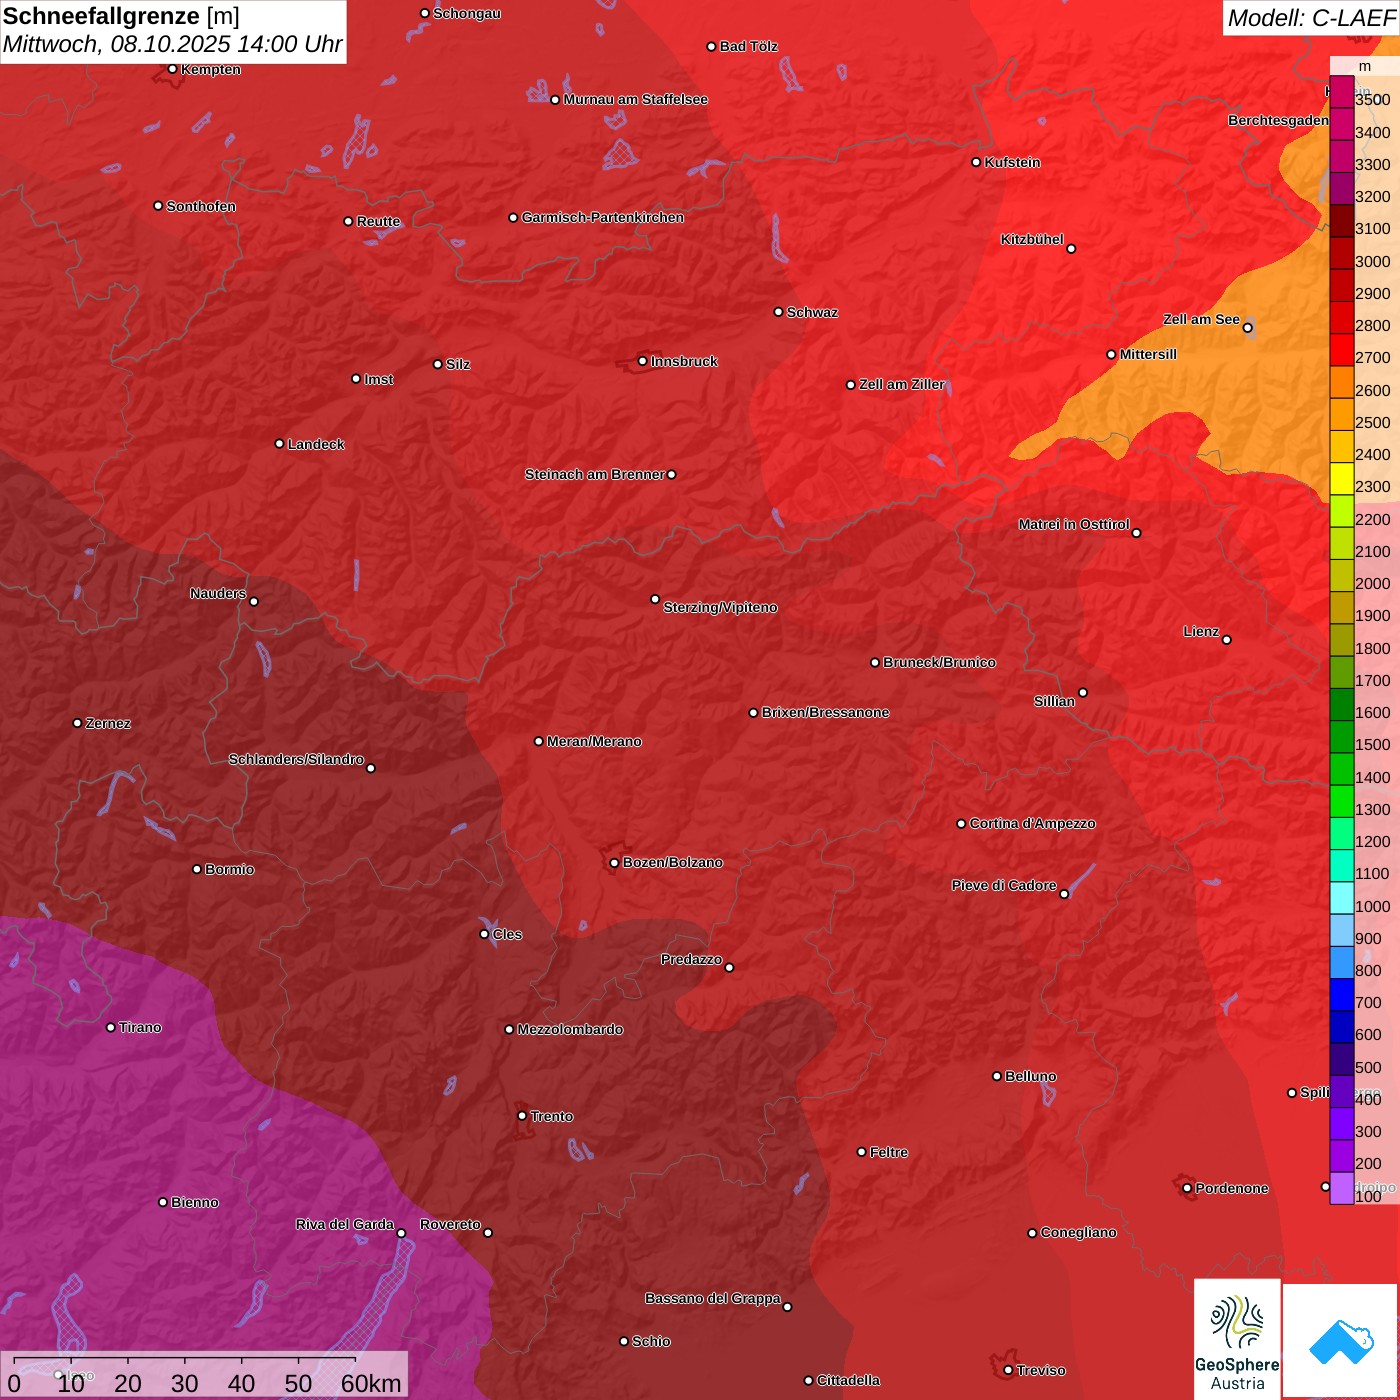Select the dark green 1600 legend swatch
This screenshot has height=1400, width=1400.
[x=1342, y=705]
